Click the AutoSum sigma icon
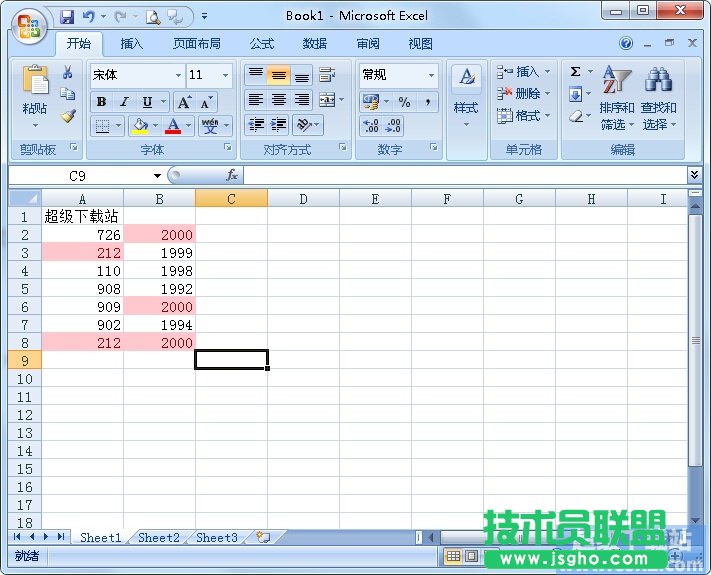711x575 pixels. 576,72
